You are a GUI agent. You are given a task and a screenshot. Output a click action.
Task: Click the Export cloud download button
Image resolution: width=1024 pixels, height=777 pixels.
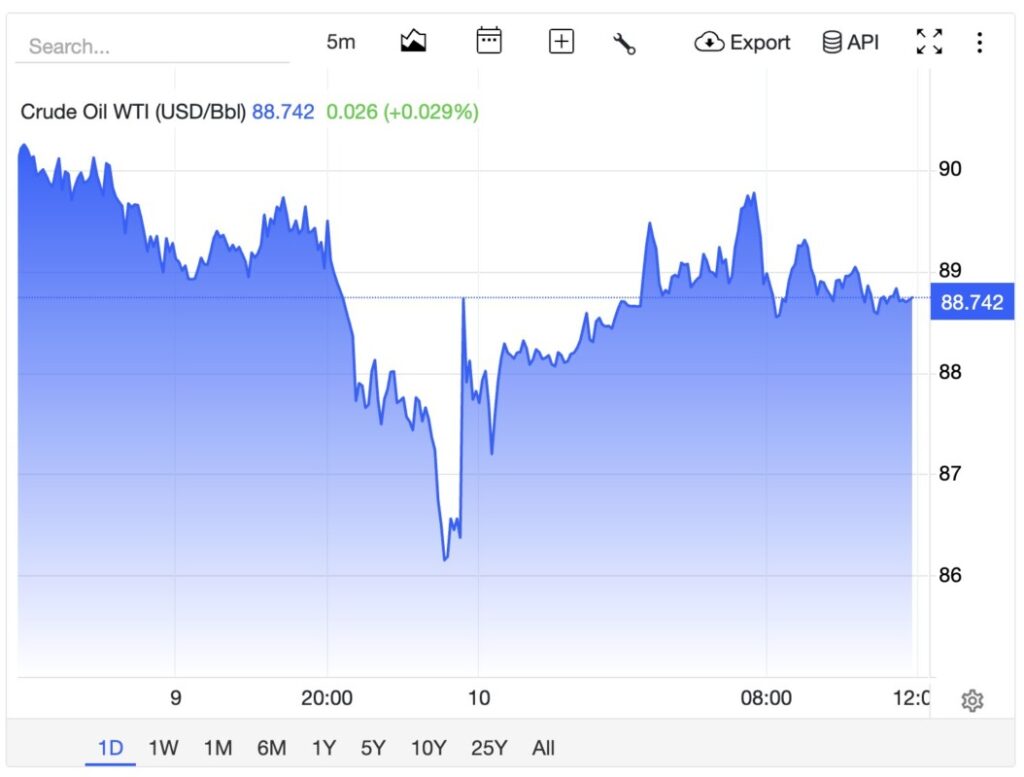tap(742, 42)
